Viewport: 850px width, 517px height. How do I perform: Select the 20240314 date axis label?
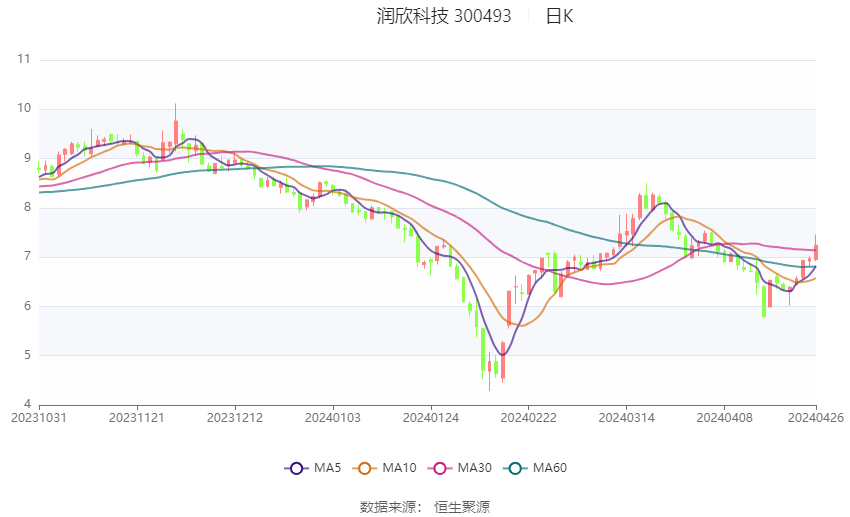pyautogui.click(x=625, y=417)
